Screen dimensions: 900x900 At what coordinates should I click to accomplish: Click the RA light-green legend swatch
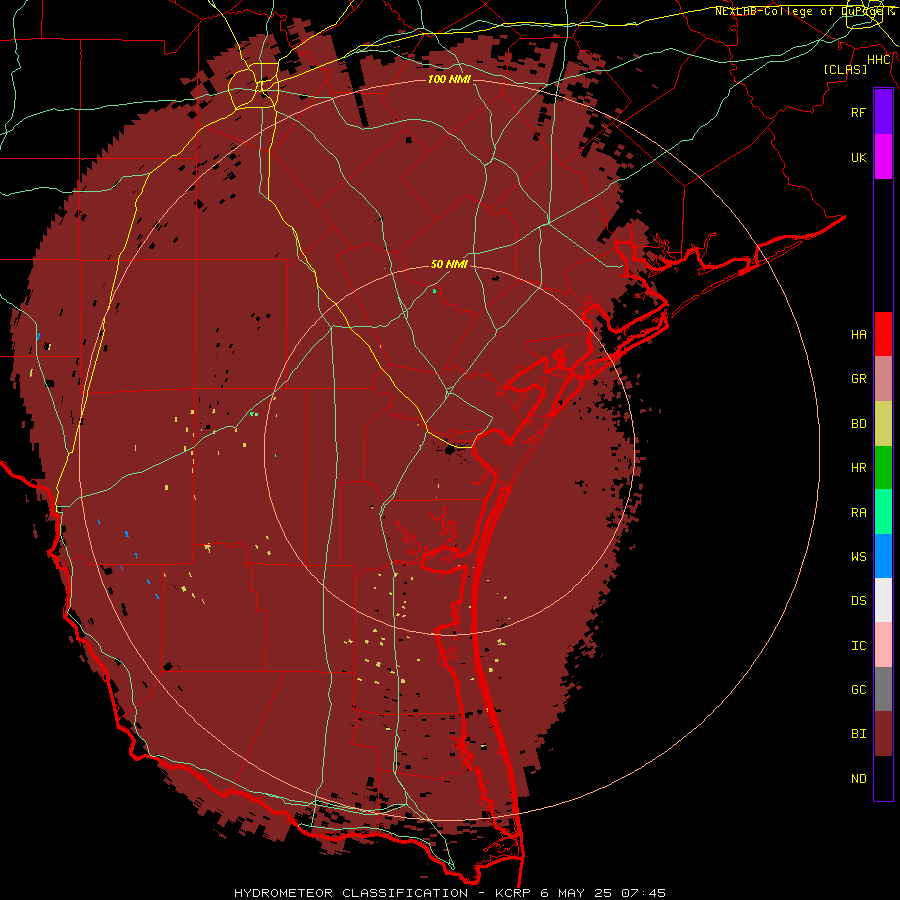point(883,512)
